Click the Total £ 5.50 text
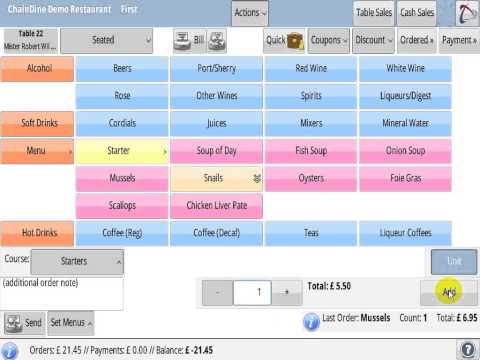This screenshot has height=360, width=480. [x=329, y=287]
